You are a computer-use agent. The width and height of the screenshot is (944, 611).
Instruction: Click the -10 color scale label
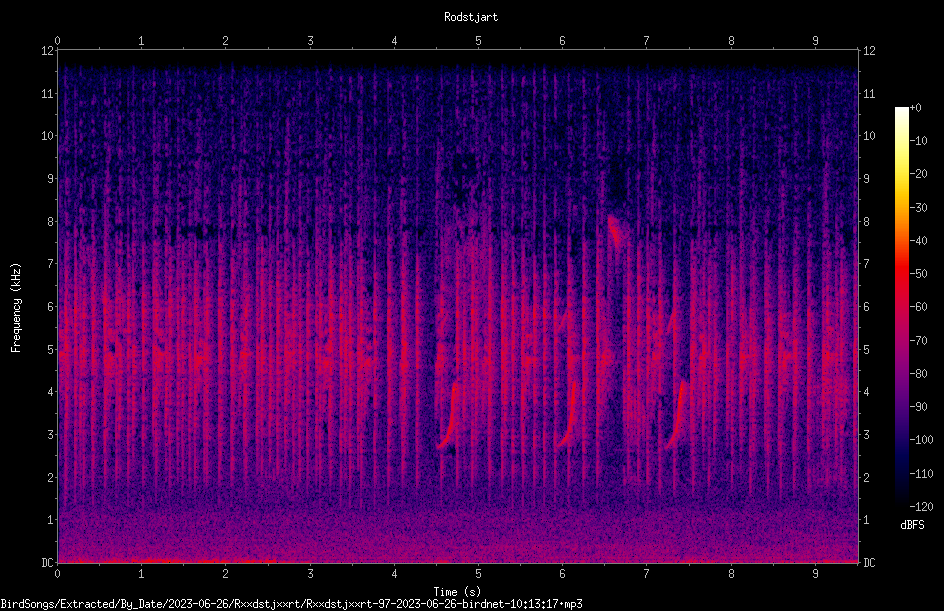(918, 141)
